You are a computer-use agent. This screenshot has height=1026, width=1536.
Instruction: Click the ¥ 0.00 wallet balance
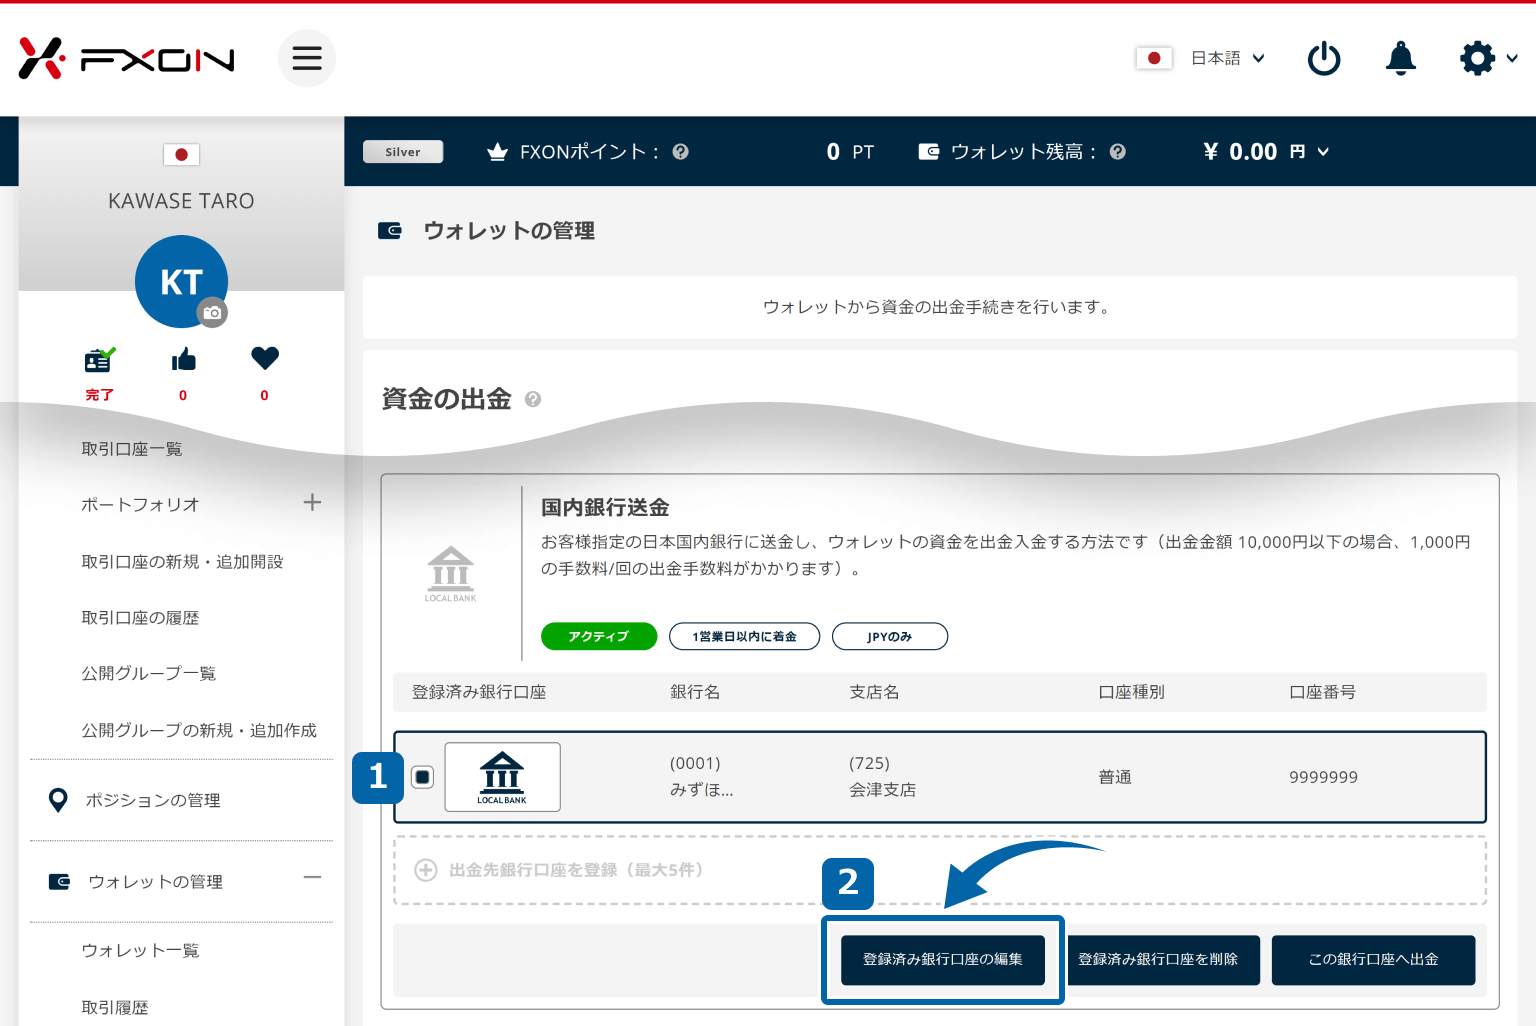pyautogui.click(x=1240, y=152)
